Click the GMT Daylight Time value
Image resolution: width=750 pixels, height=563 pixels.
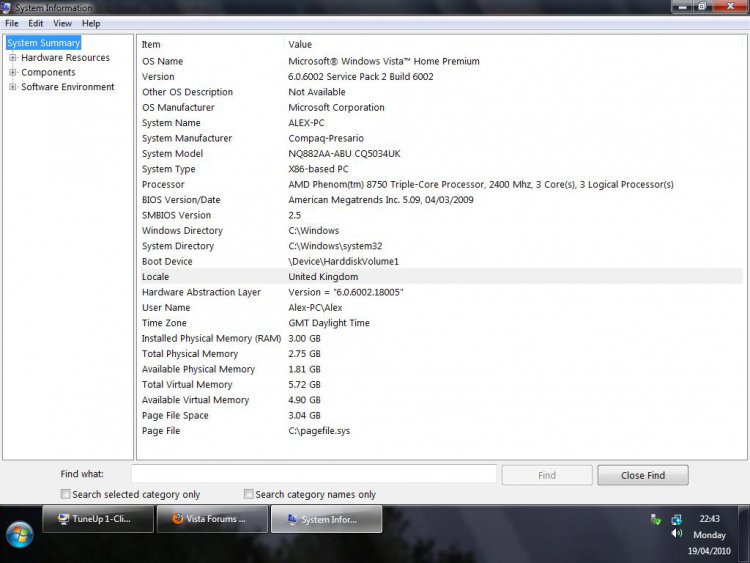(329, 323)
